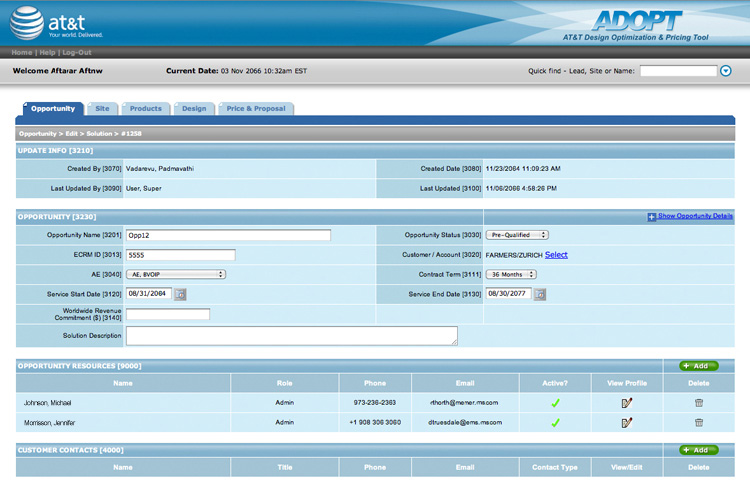750x485 pixels.
Task: Click the Quick find go arrow icon
Action: coord(726,71)
